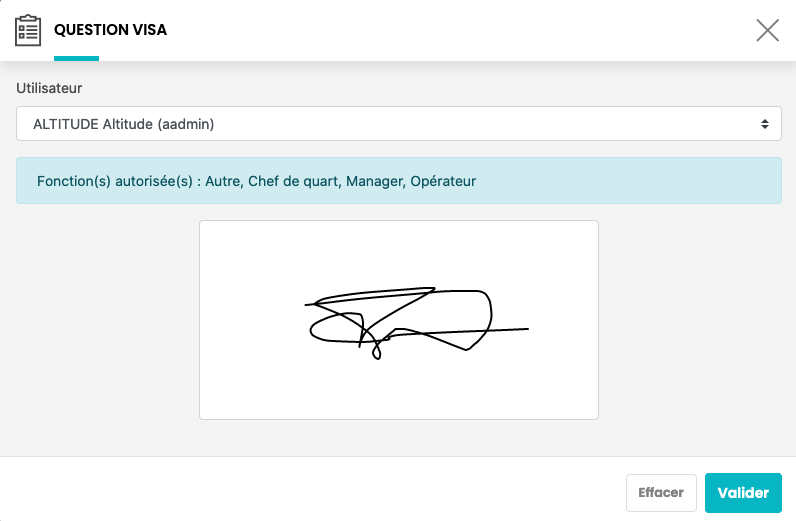796x521 pixels.
Task: Click the blank header bar beside the title
Action: tap(450, 30)
